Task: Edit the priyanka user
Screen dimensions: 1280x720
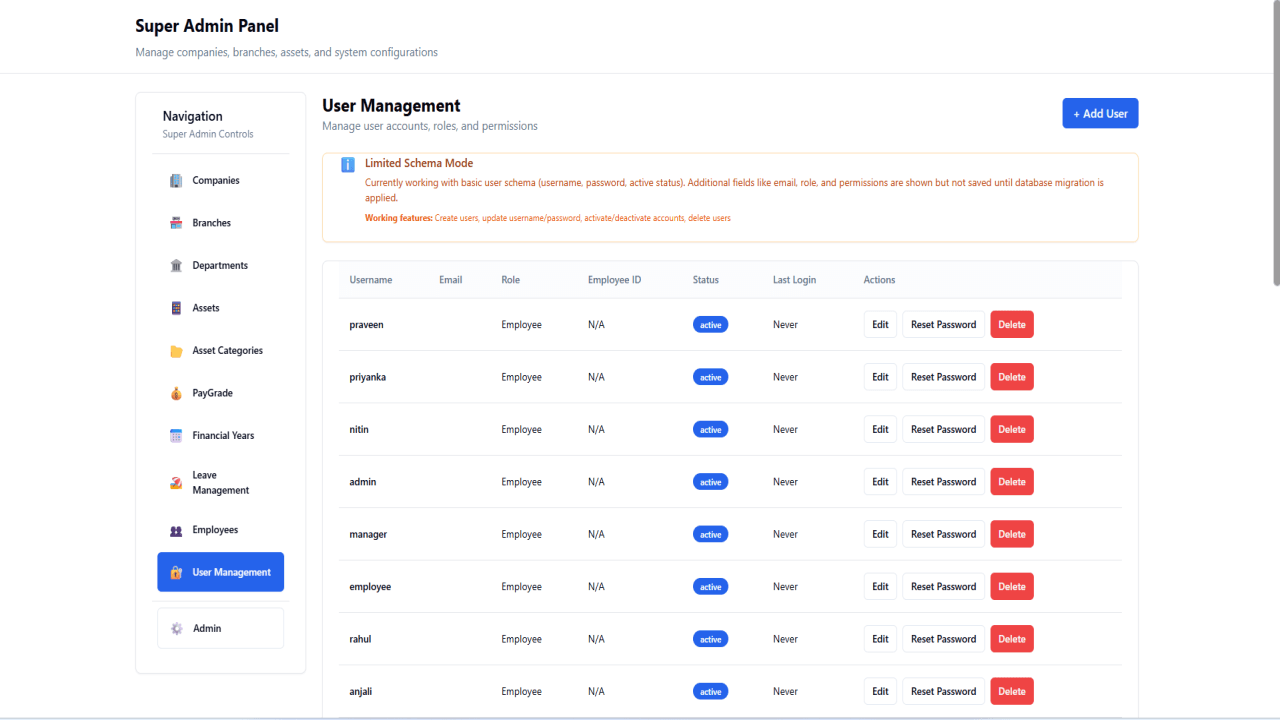Action: (x=880, y=377)
